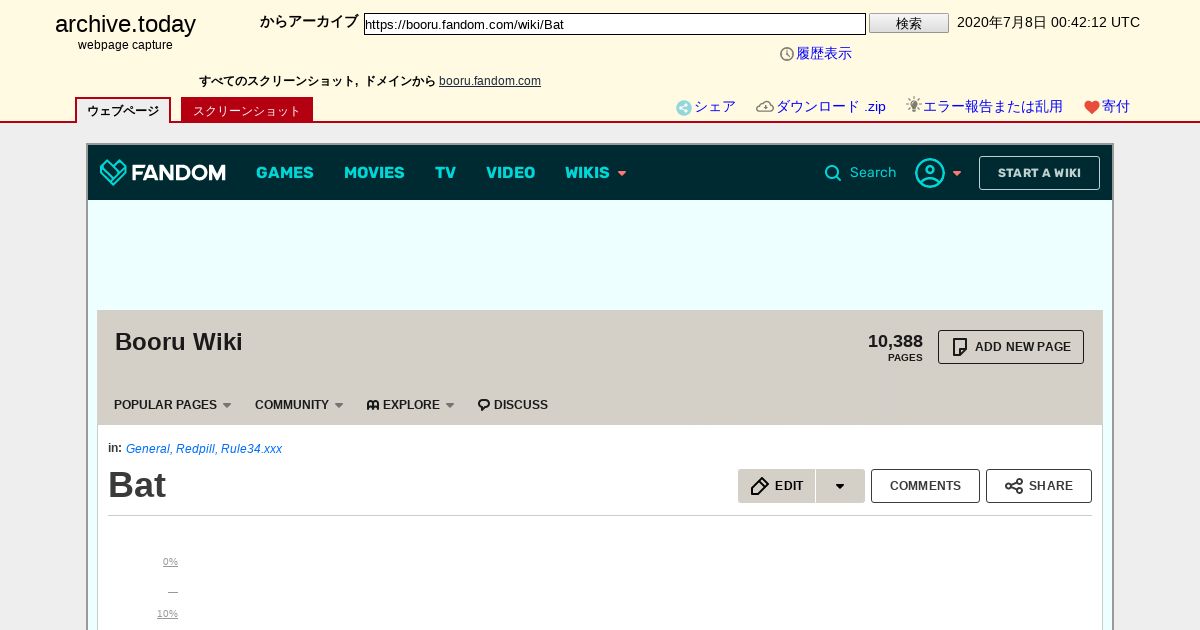This screenshot has width=1200, height=630.
Task: Click the COMMENTS button
Action: [925, 486]
